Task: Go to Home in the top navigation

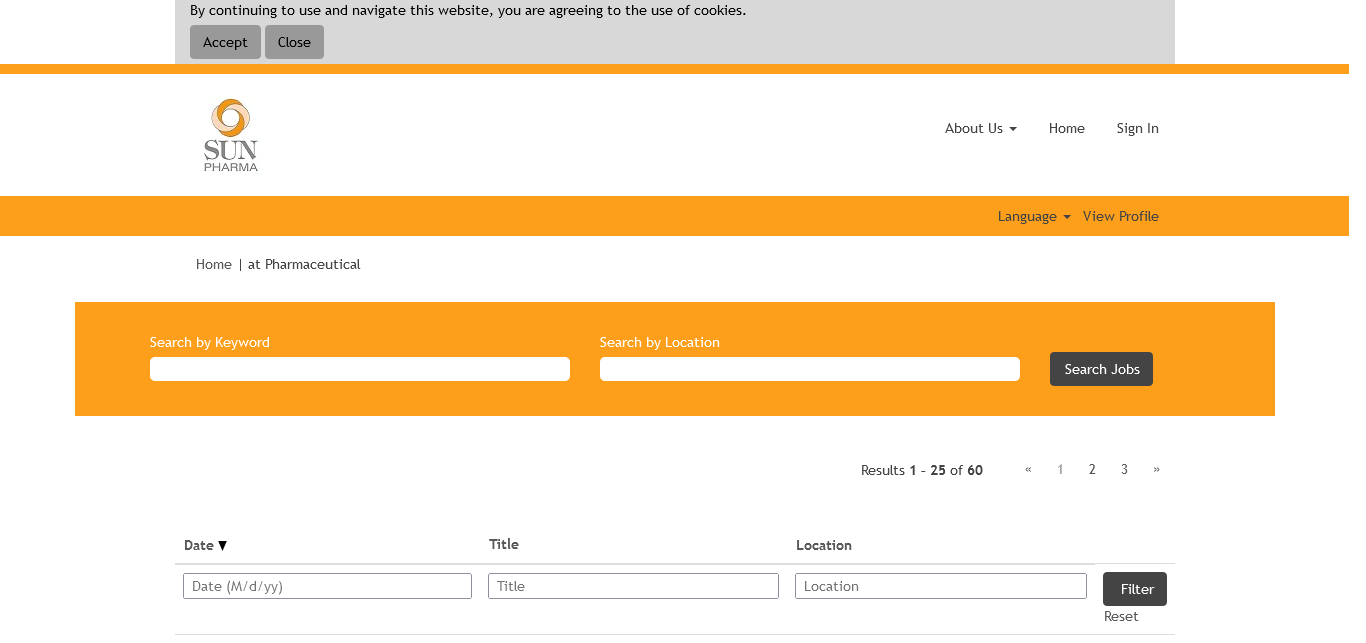Action: (x=1066, y=128)
